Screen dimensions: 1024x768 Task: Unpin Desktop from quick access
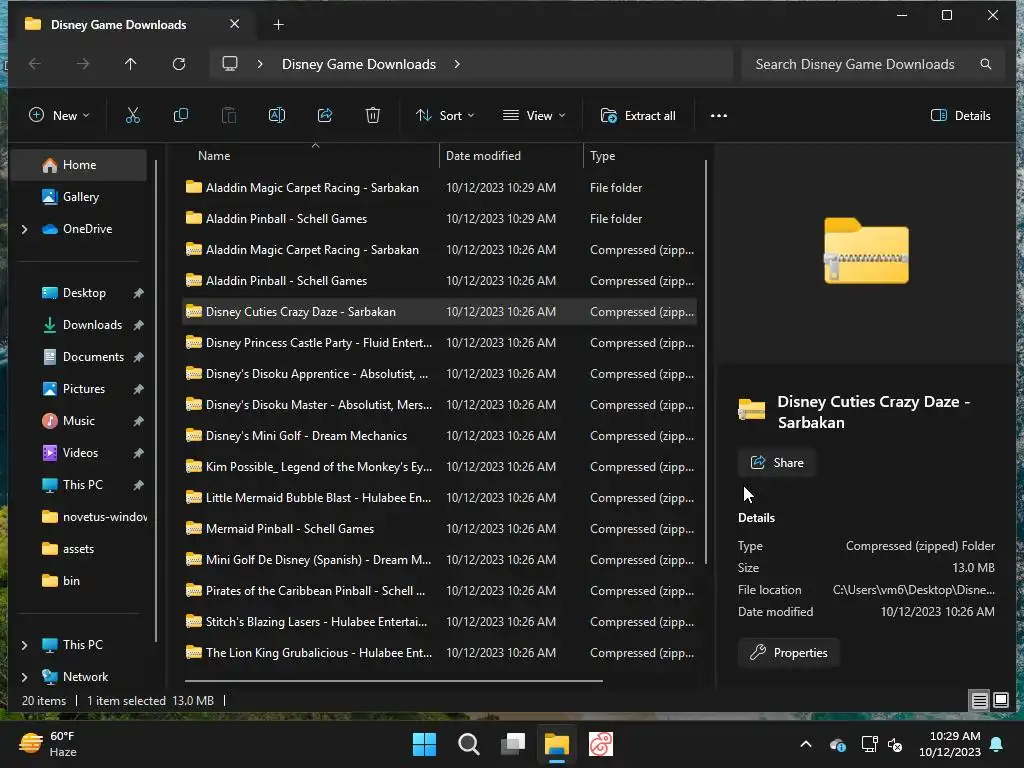tap(138, 293)
